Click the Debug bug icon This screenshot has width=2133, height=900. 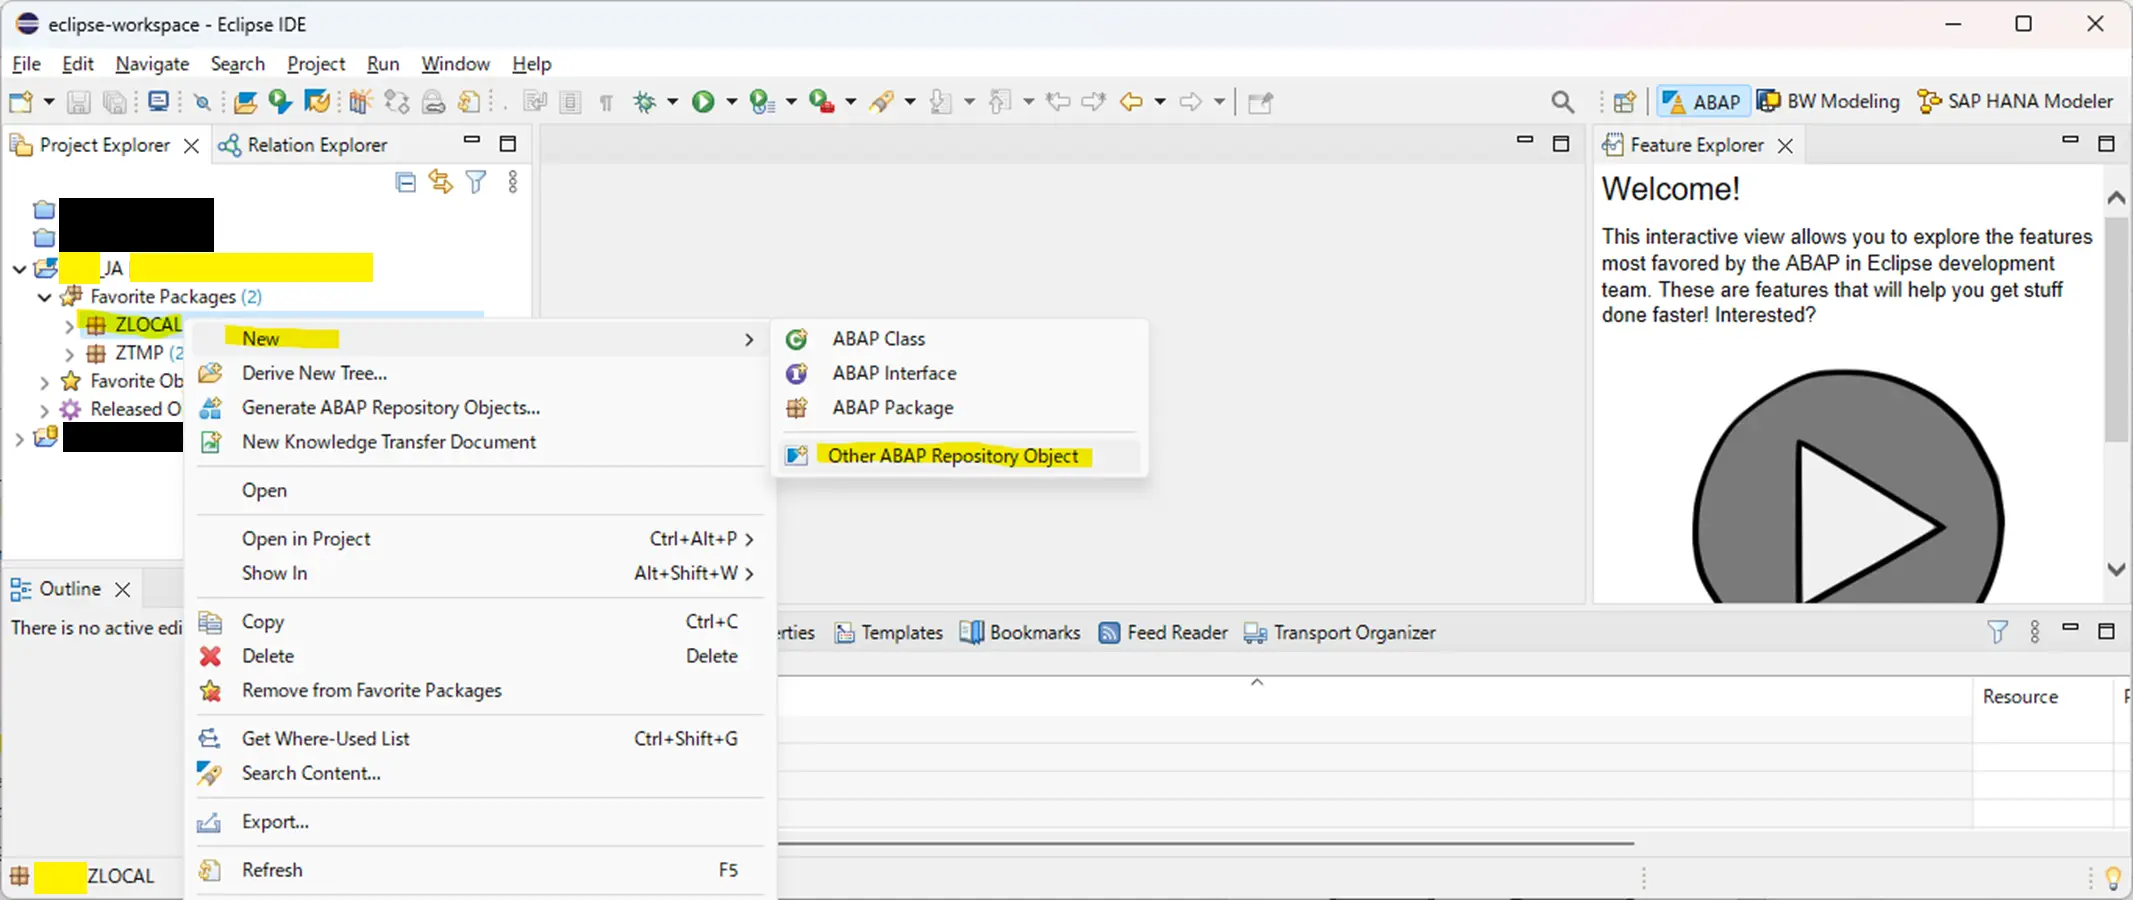tap(645, 102)
